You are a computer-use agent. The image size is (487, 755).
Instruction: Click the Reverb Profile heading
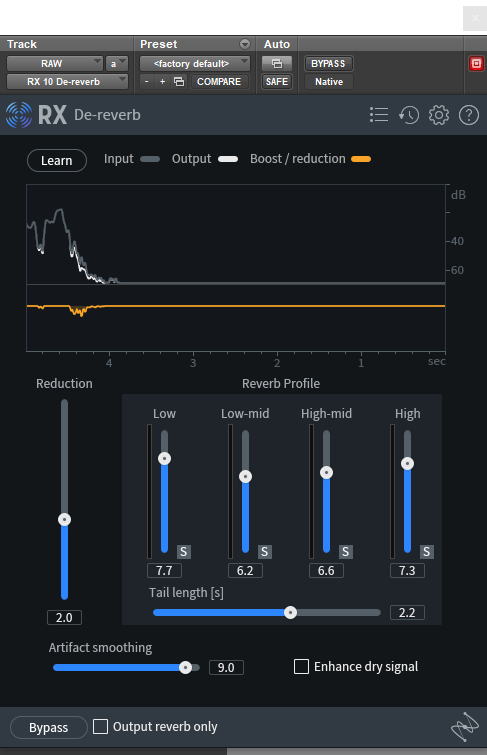(281, 384)
